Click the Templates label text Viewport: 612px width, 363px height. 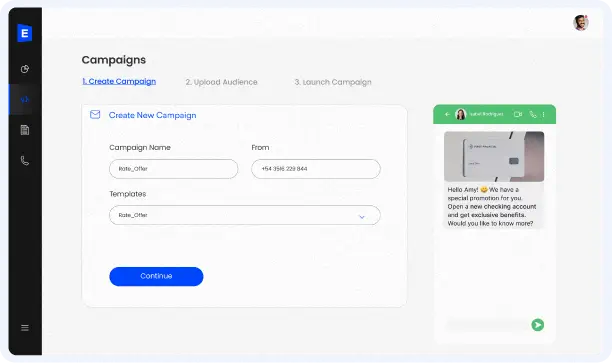coord(128,194)
